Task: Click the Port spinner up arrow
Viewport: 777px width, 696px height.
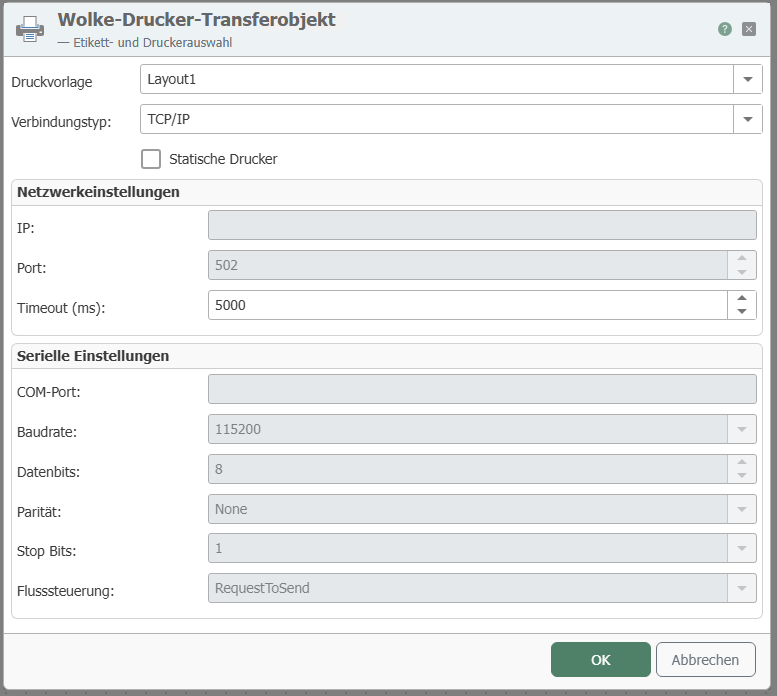Action: click(741, 258)
